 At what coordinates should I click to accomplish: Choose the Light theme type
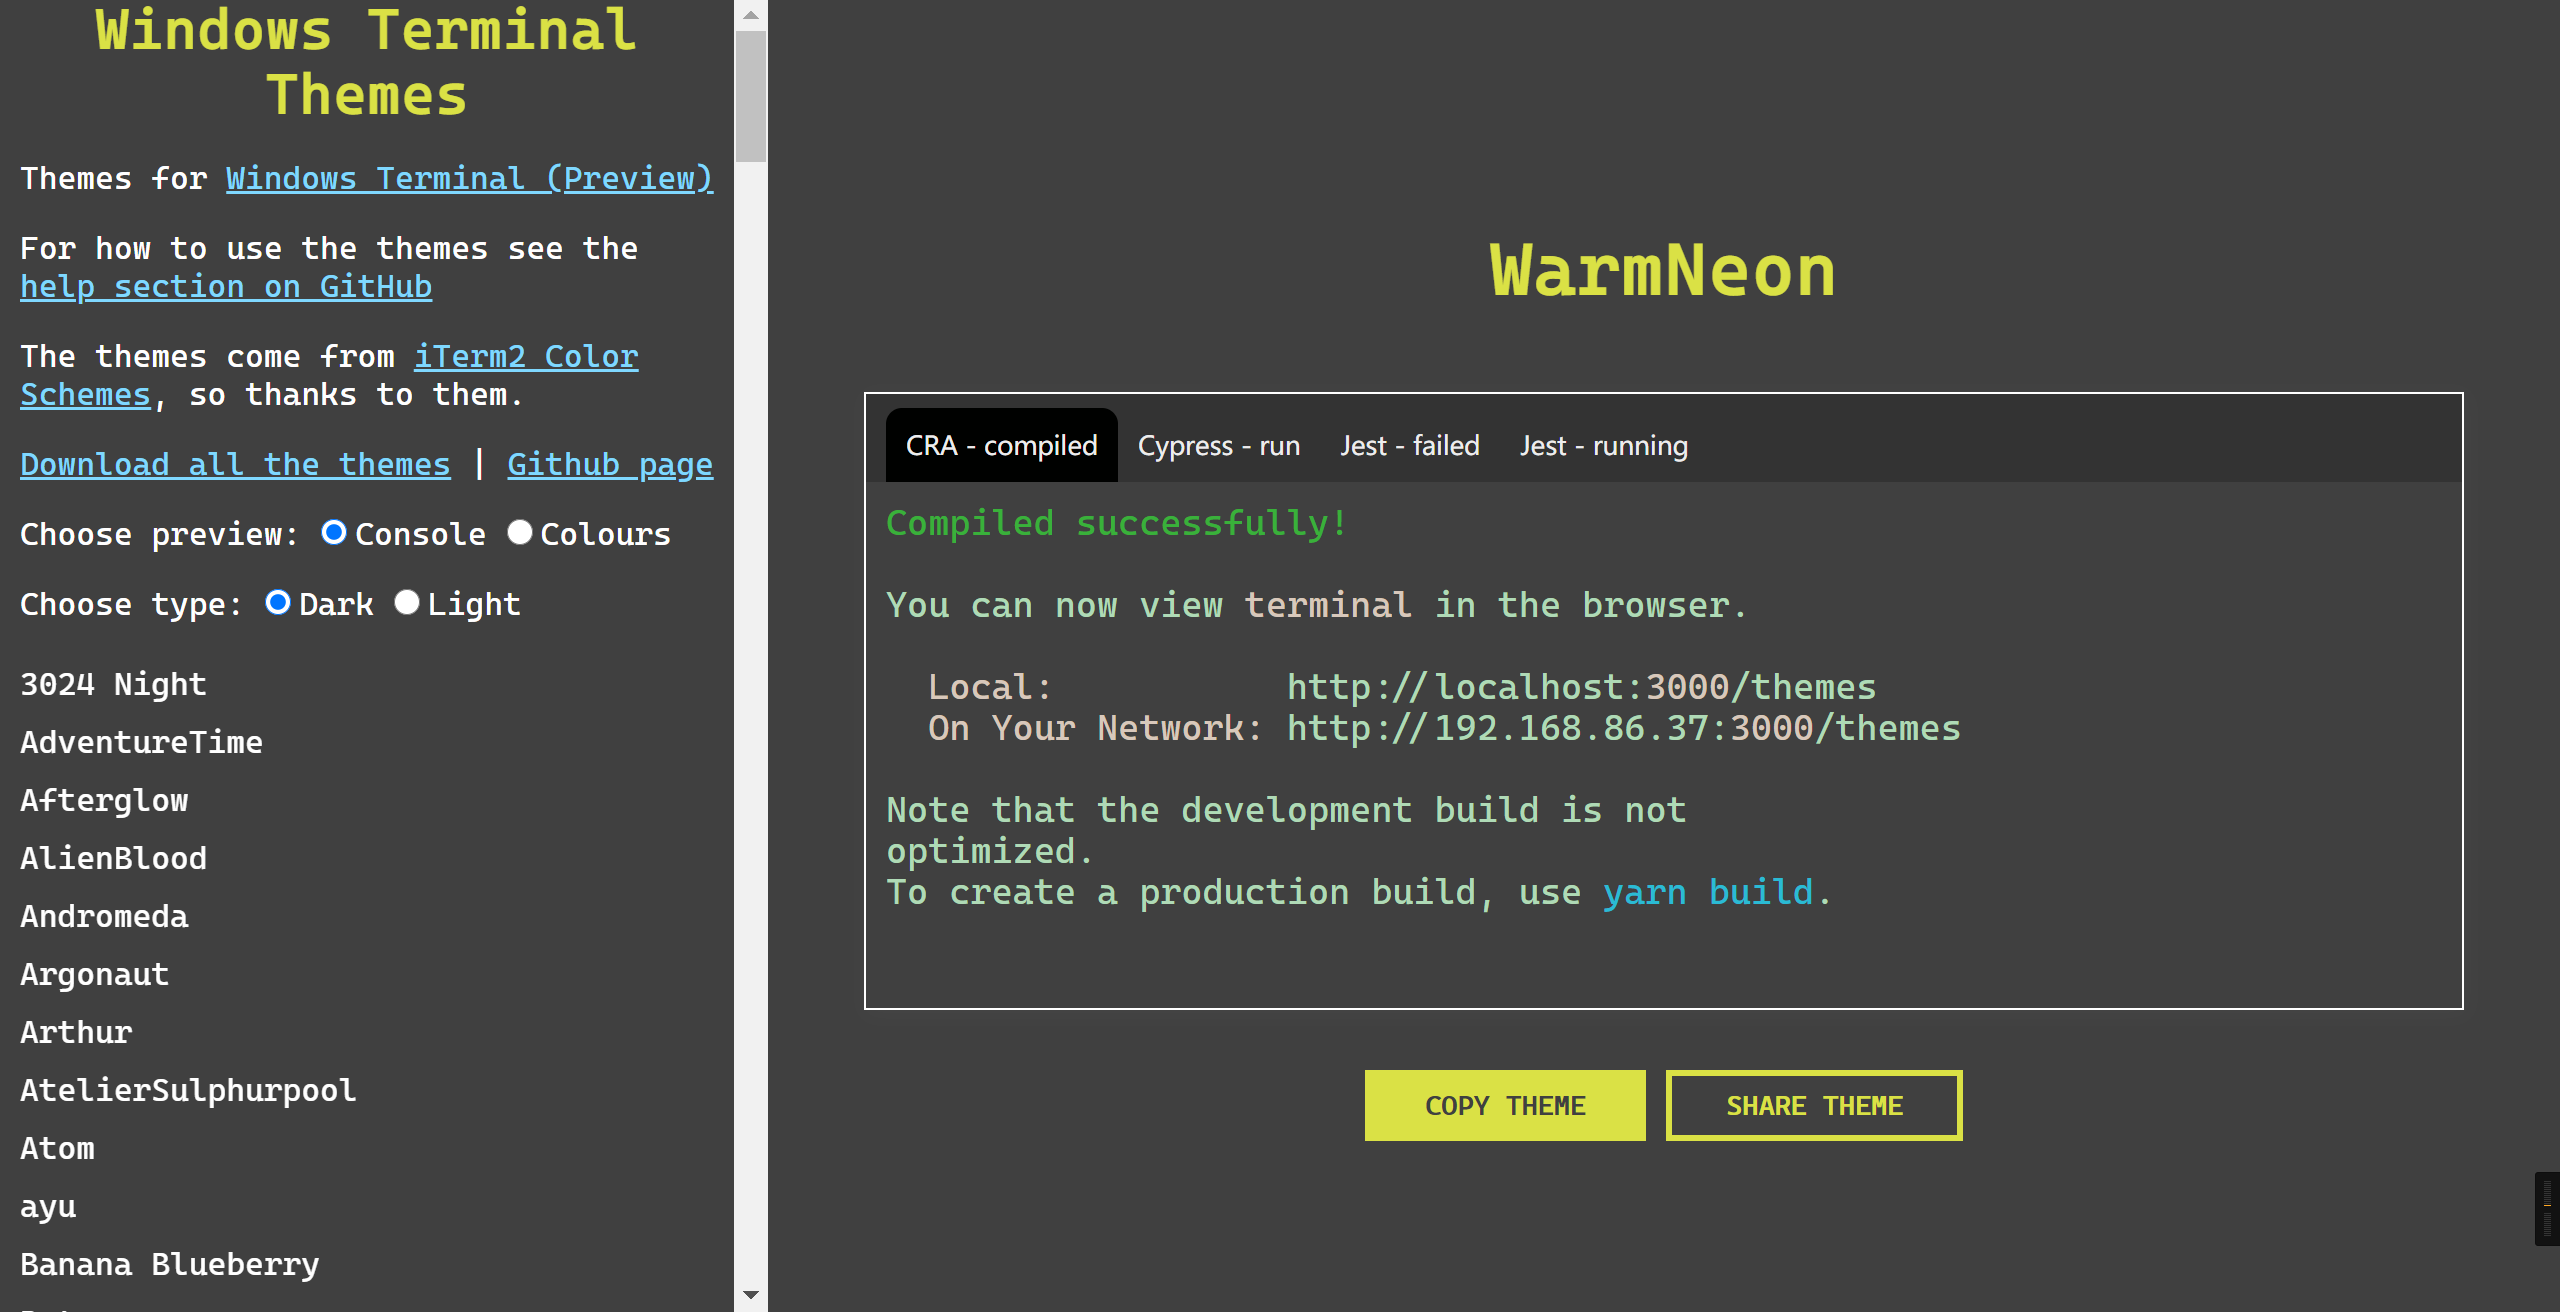pos(406,603)
